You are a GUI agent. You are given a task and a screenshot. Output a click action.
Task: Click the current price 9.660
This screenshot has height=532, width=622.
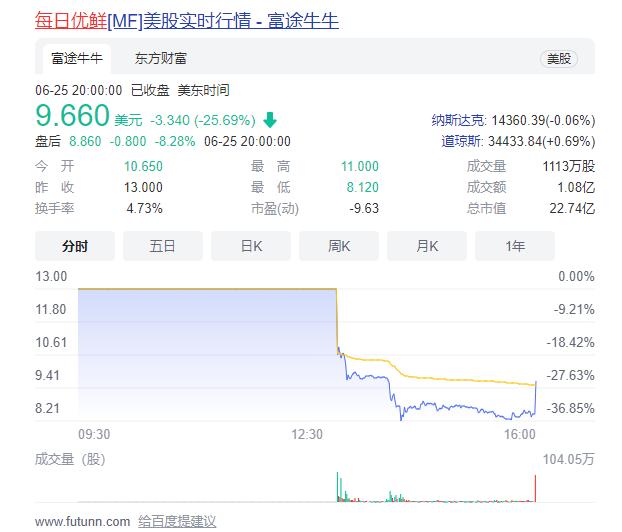[72, 115]
